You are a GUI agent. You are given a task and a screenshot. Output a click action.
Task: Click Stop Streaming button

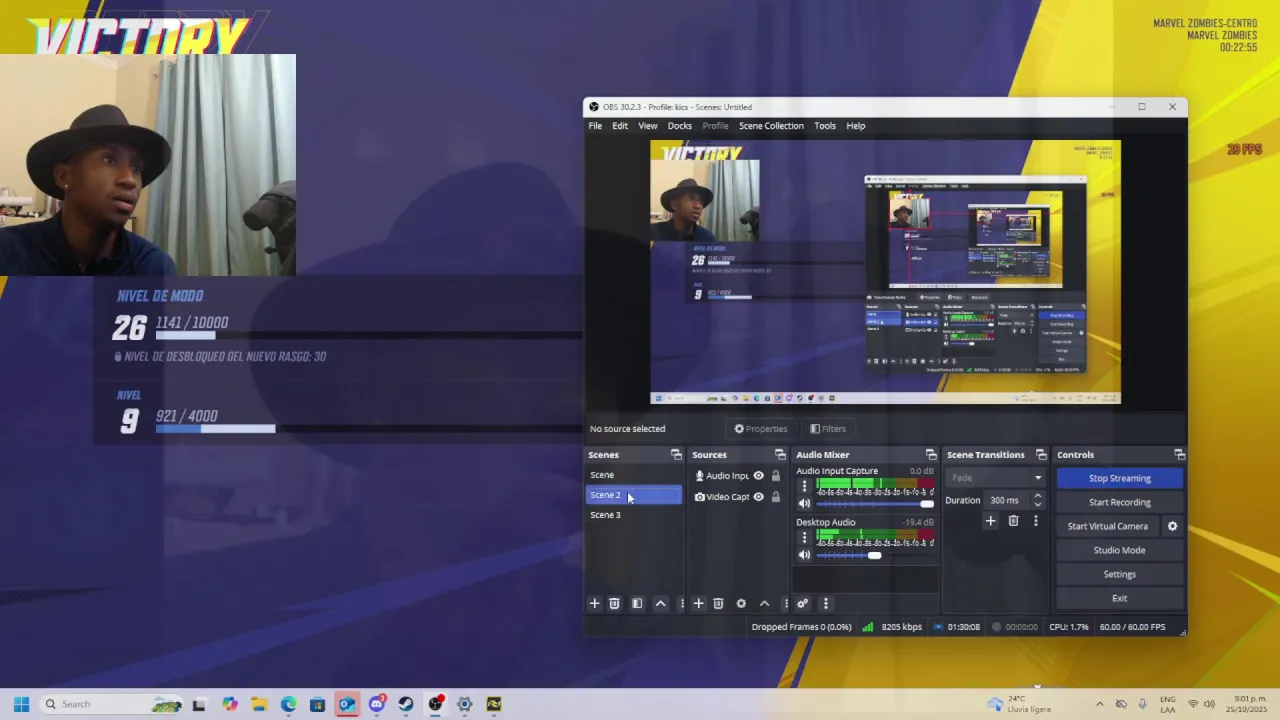coord(1119,478)
